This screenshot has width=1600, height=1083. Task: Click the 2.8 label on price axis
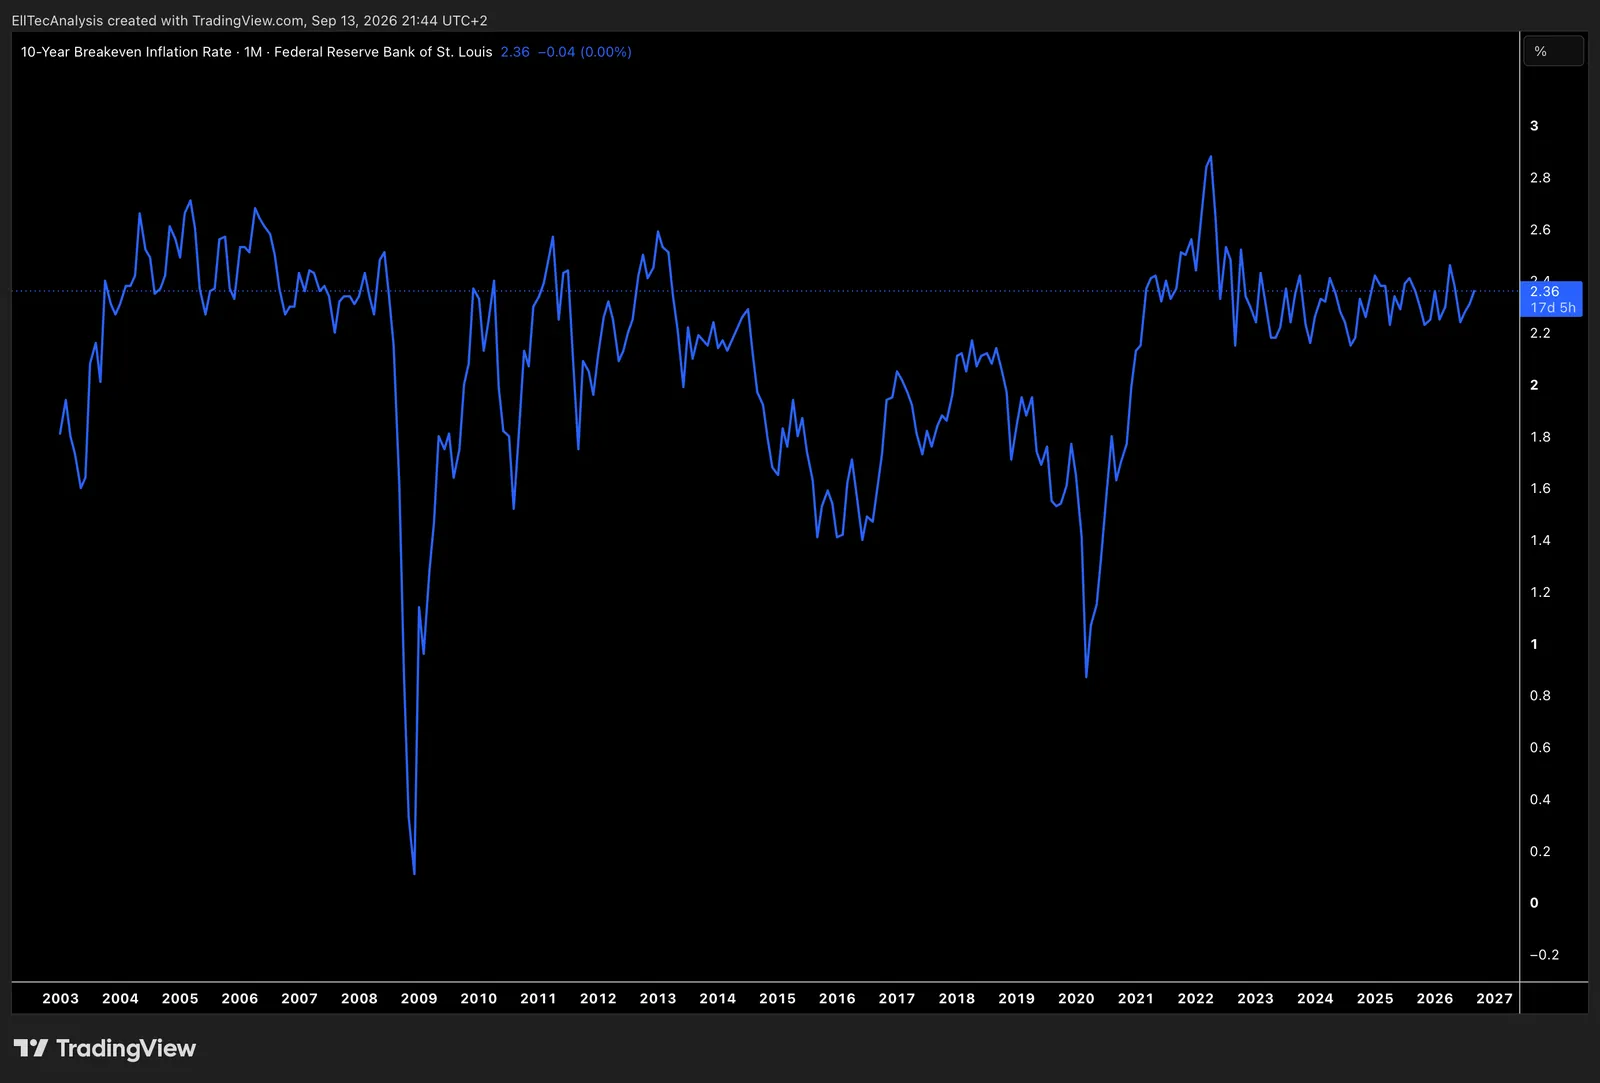pos(1540,178)
